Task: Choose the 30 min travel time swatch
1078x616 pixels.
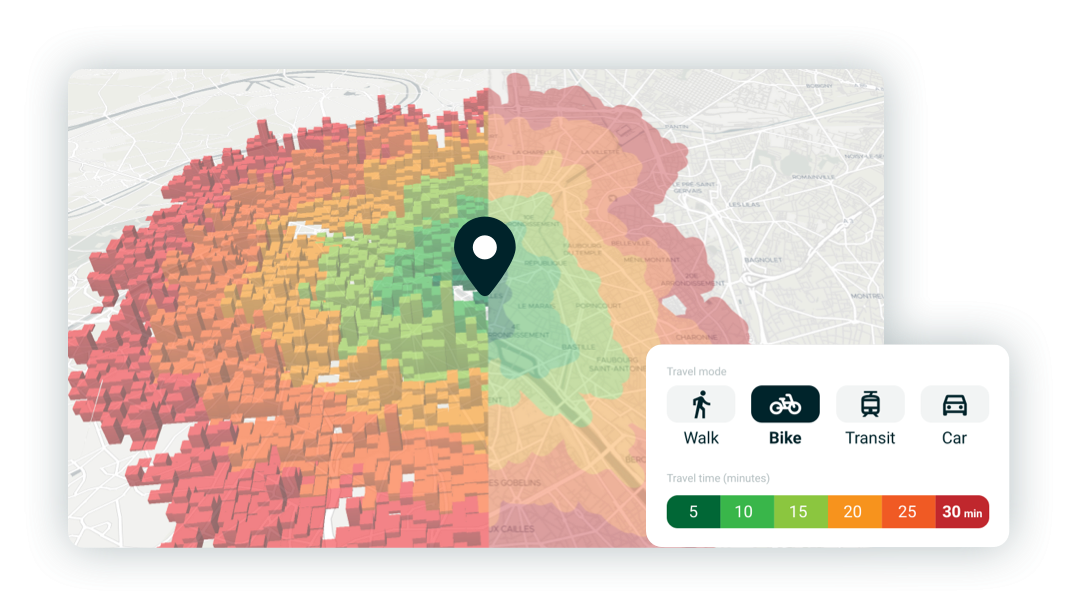Action: (962, 512)
